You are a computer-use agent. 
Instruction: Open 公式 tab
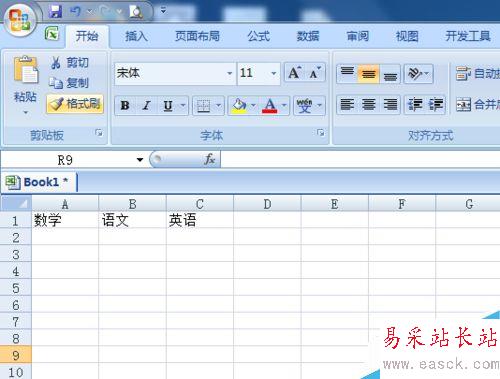click(x=258, y=36)
